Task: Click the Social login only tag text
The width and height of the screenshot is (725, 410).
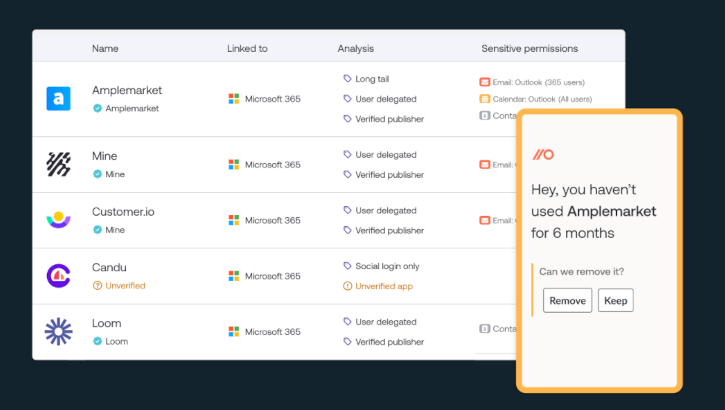Action: click(x=387, y=266)
